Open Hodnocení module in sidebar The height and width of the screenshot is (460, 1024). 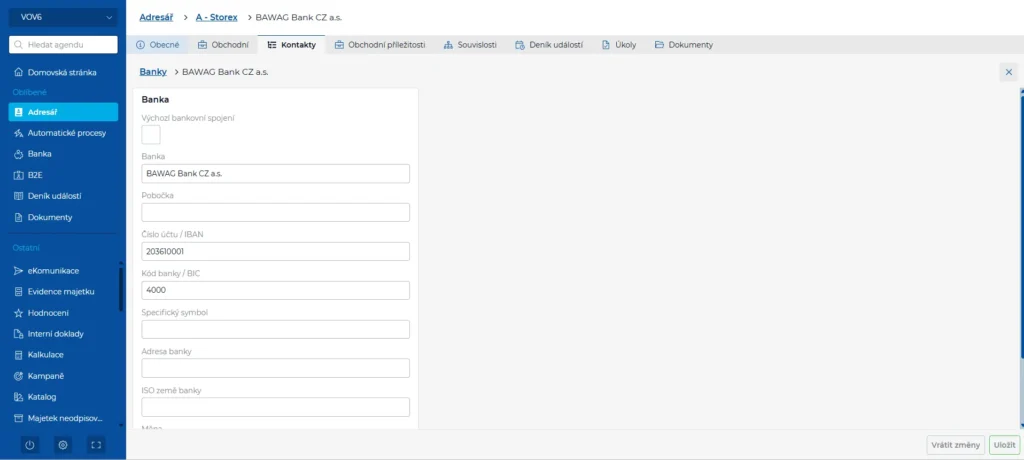pyautogui.click(x=49, y=313)
